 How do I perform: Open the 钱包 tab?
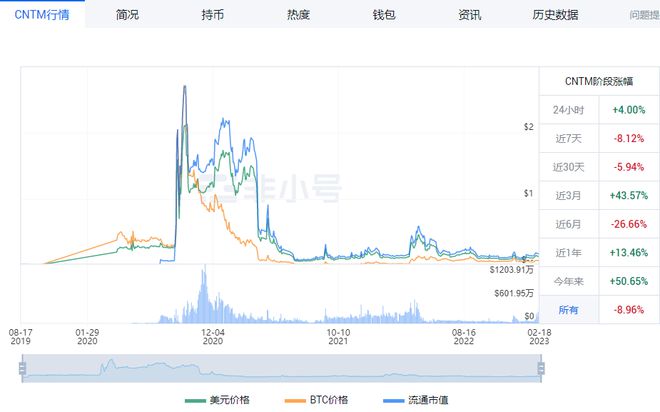click(384, 15)
